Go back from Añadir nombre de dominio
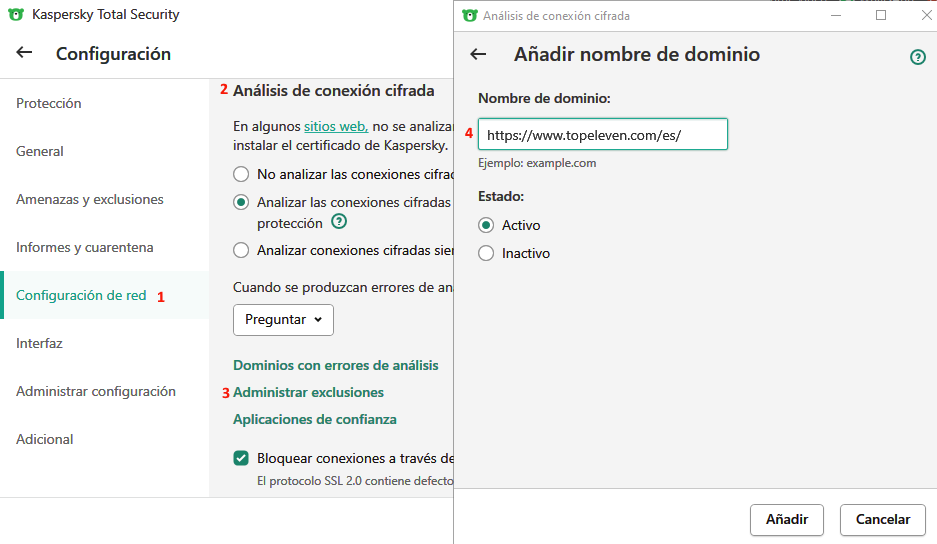Screen dimensions: 937x544 (478, 54)
